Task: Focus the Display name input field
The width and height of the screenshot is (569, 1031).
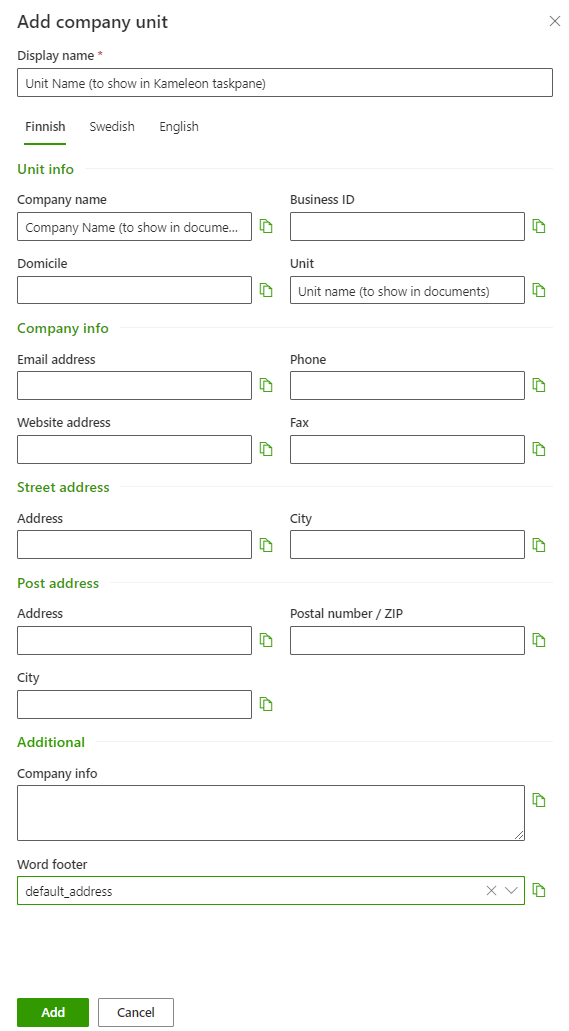Action: coord(285,83)
